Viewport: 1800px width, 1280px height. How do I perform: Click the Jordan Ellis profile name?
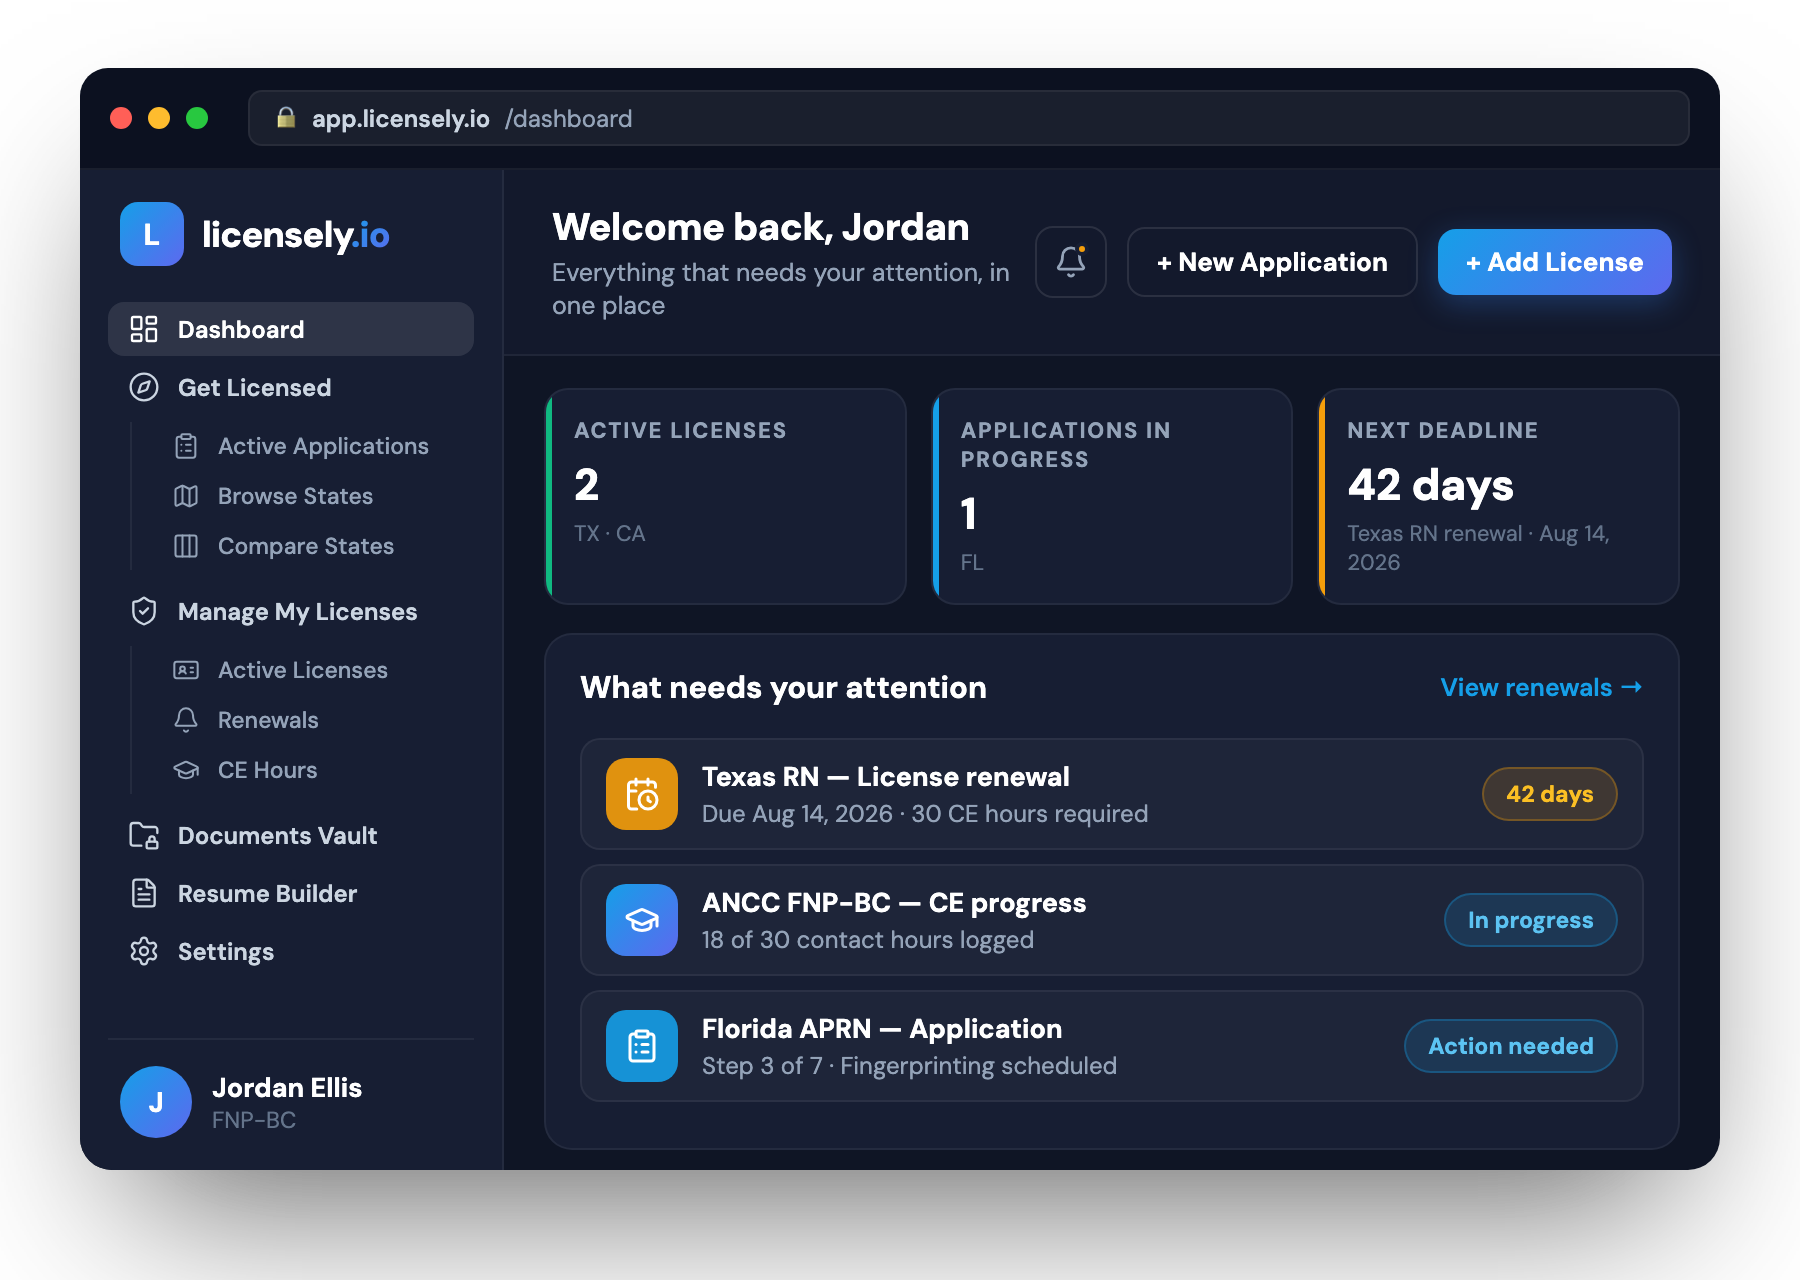tap(287, 1088)
